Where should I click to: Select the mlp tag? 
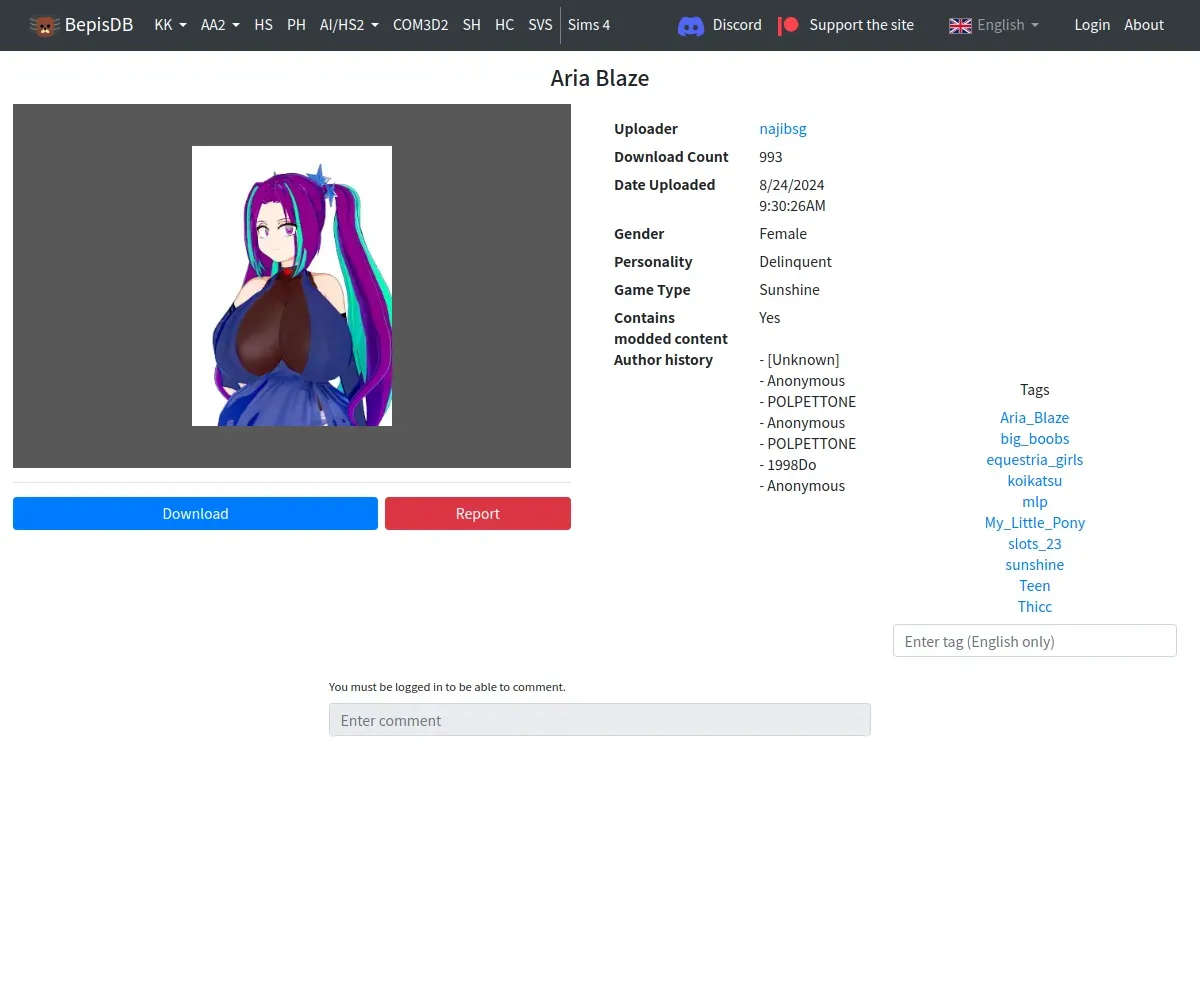pyautogui.click(x=1034, y=502)
